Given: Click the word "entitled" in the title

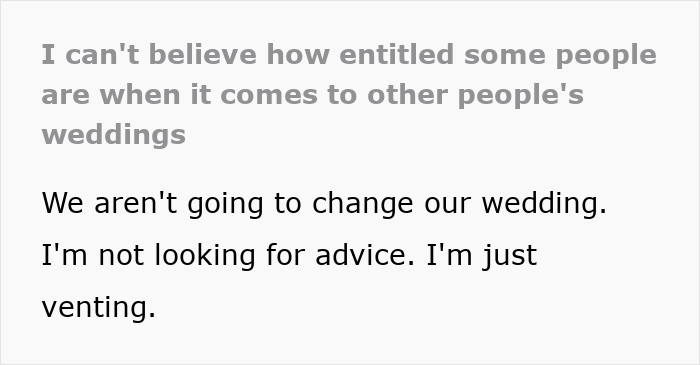Looking at the screenshot, I should (x=396, y=54).
